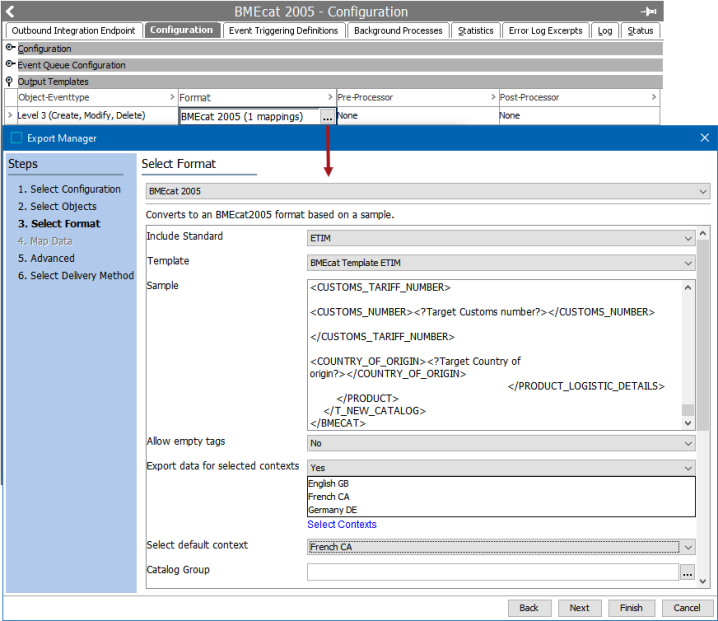Expand the Configuration section
The width and height of the screenshot is (718, 621).
(10, 48)
